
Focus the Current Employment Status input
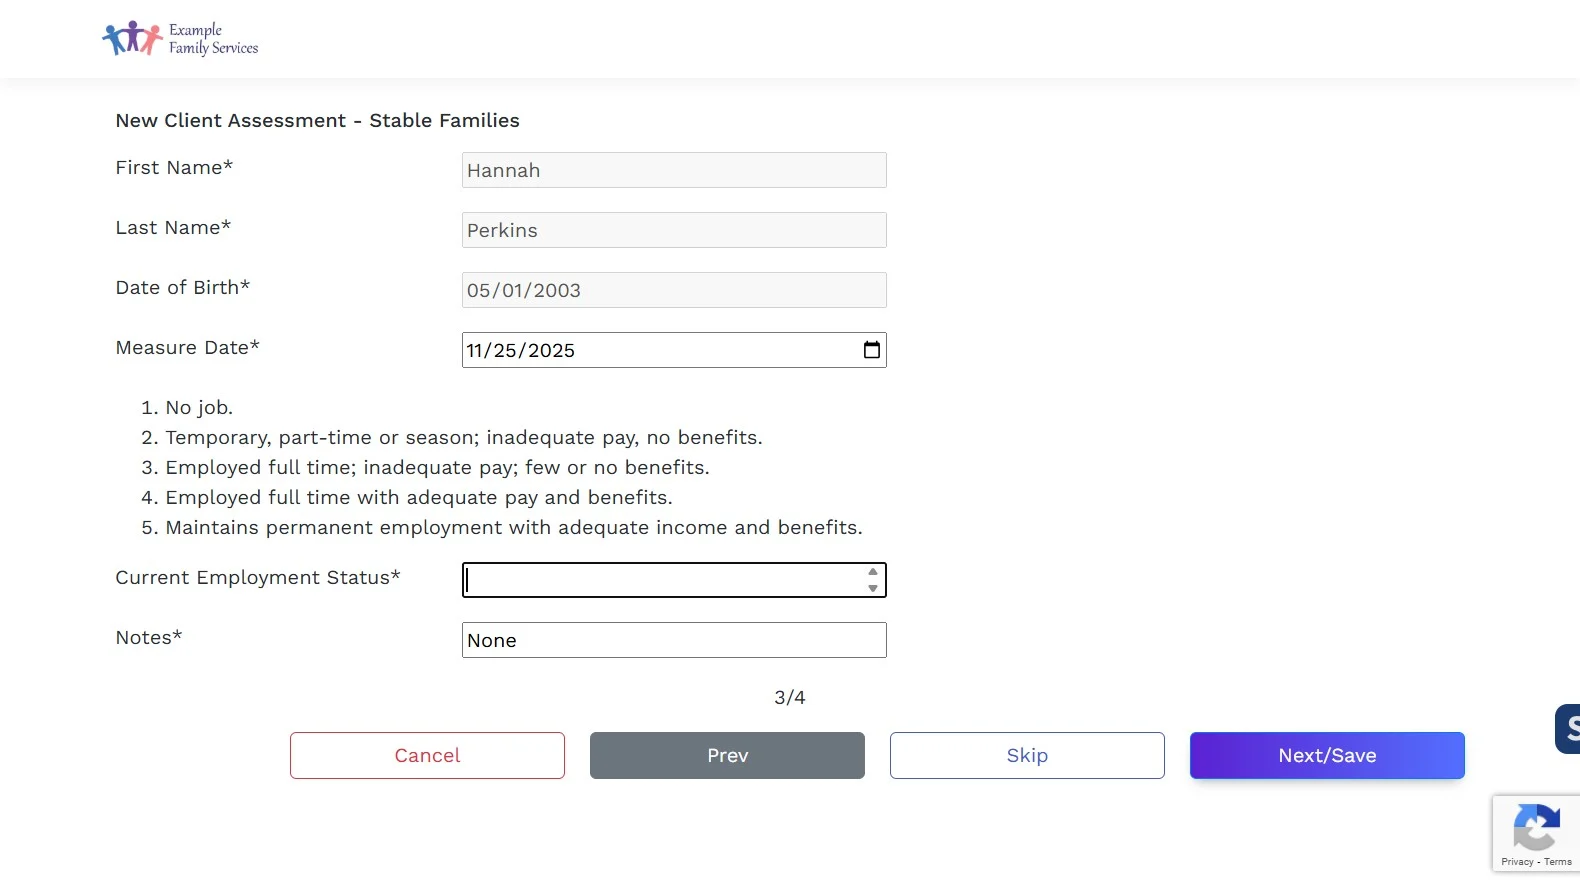coord(660,580)
